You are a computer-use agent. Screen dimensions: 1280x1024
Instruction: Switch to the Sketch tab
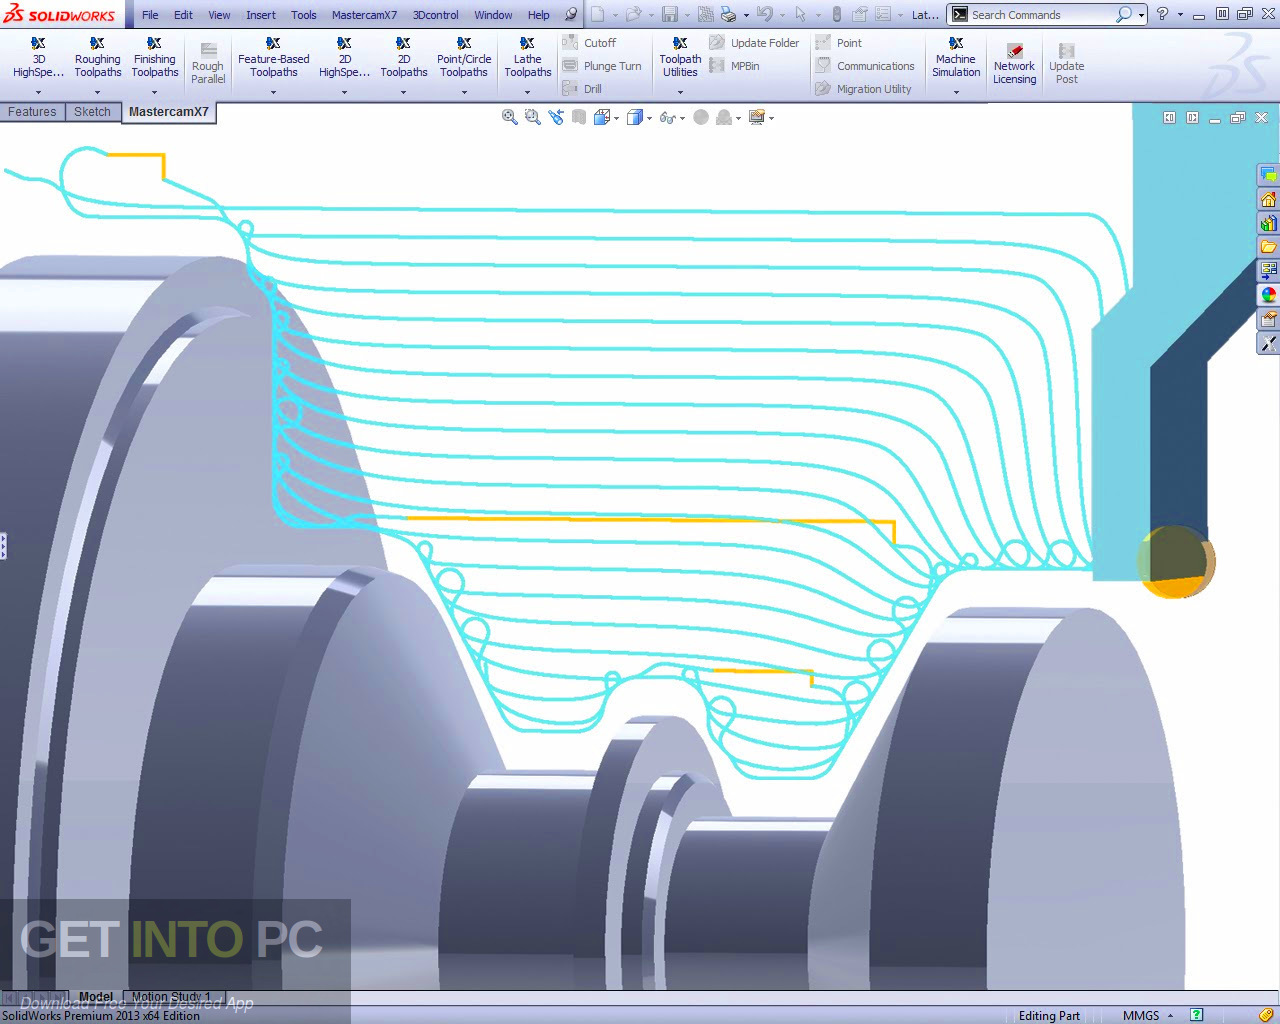coord(92,112)
